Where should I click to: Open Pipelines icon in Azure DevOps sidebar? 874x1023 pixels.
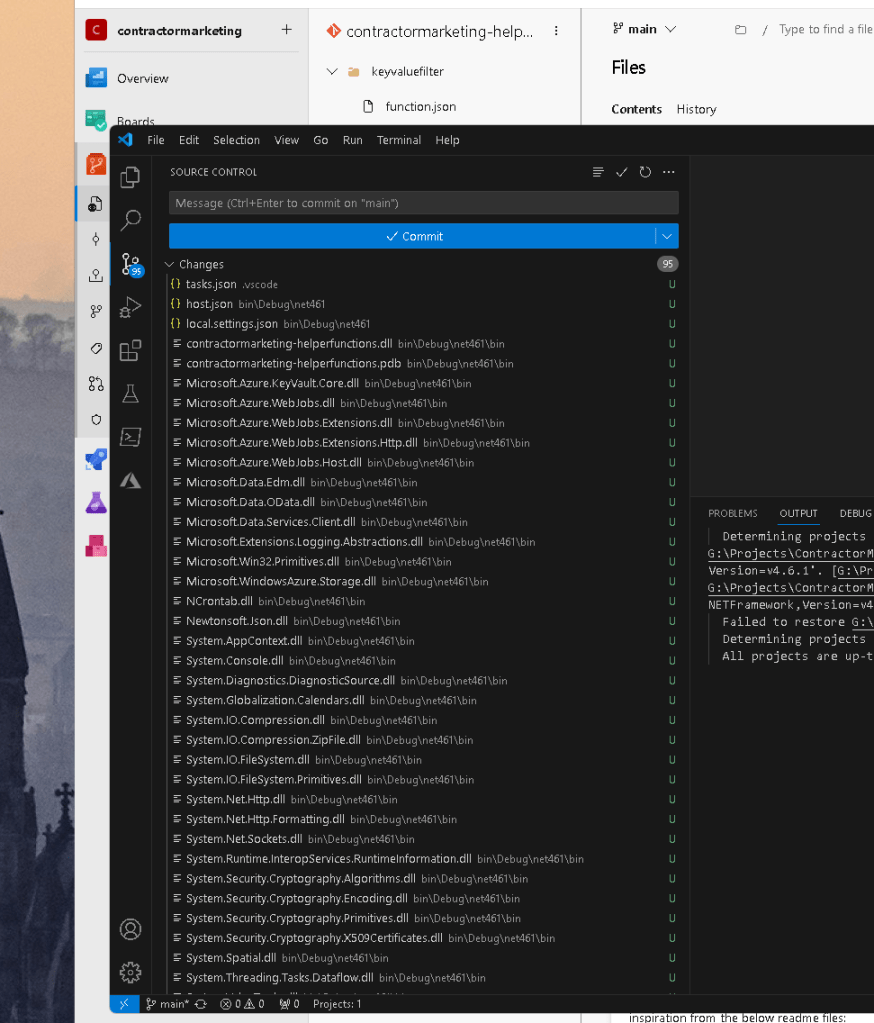96,459
